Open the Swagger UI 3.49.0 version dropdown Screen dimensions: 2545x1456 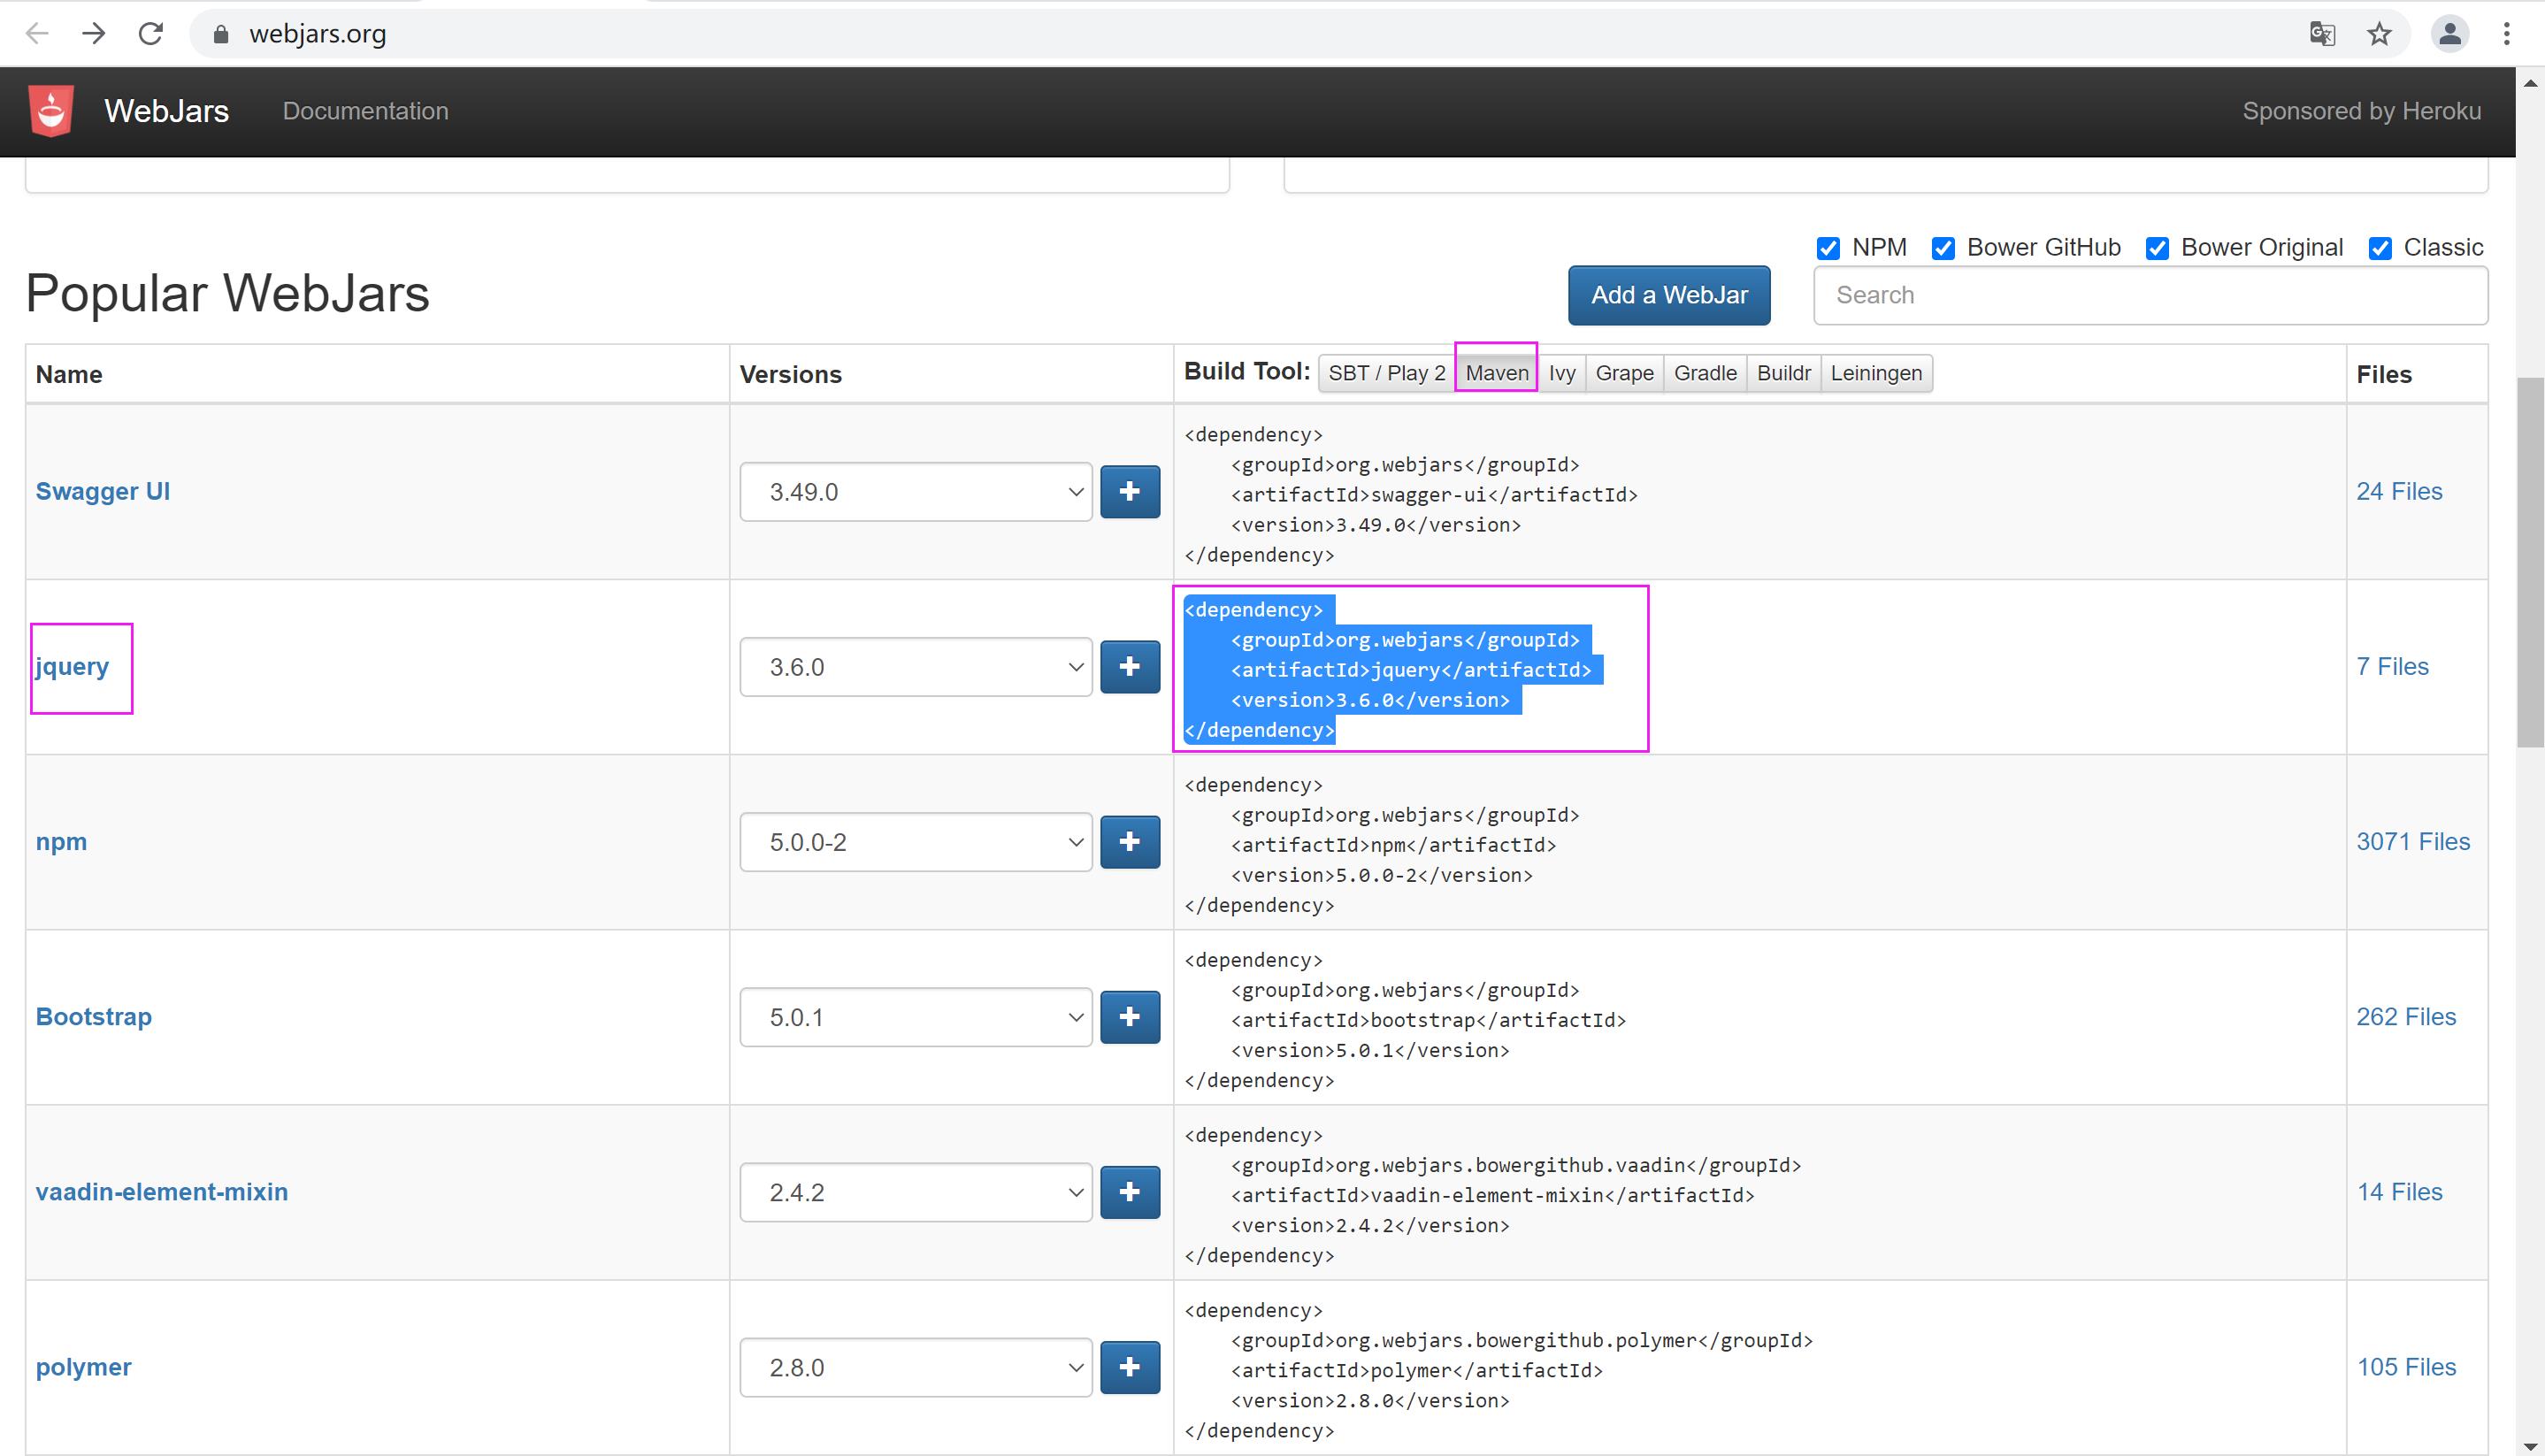[916, 491]
